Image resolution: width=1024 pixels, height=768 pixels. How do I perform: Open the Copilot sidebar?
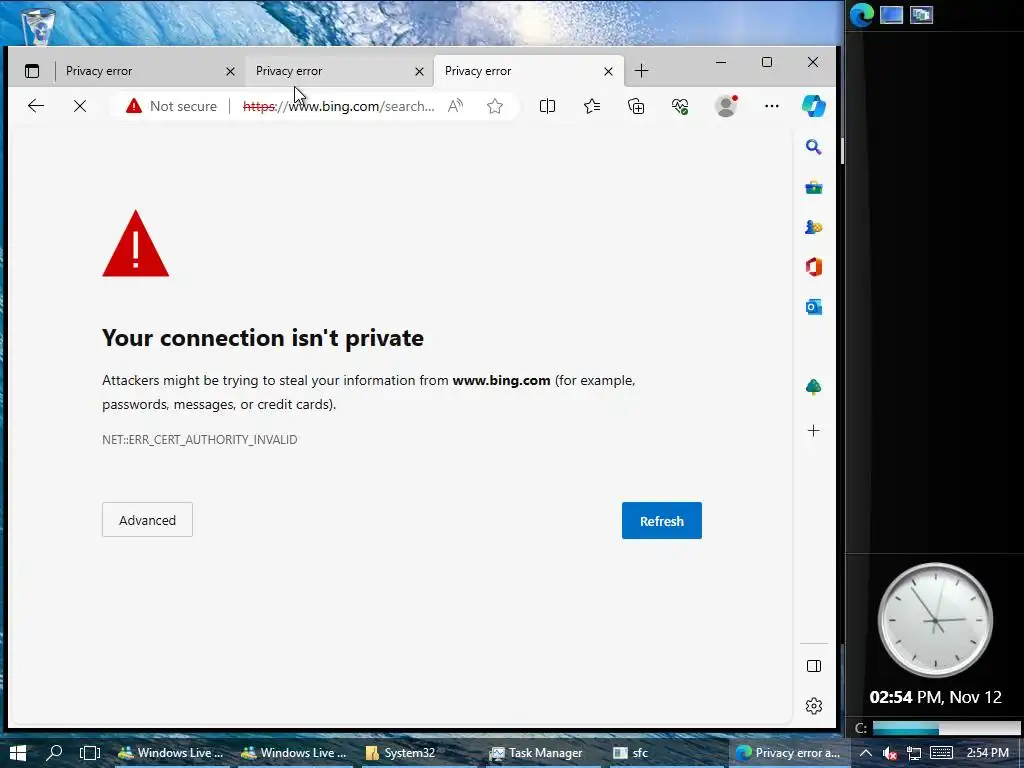click(814, 106)
